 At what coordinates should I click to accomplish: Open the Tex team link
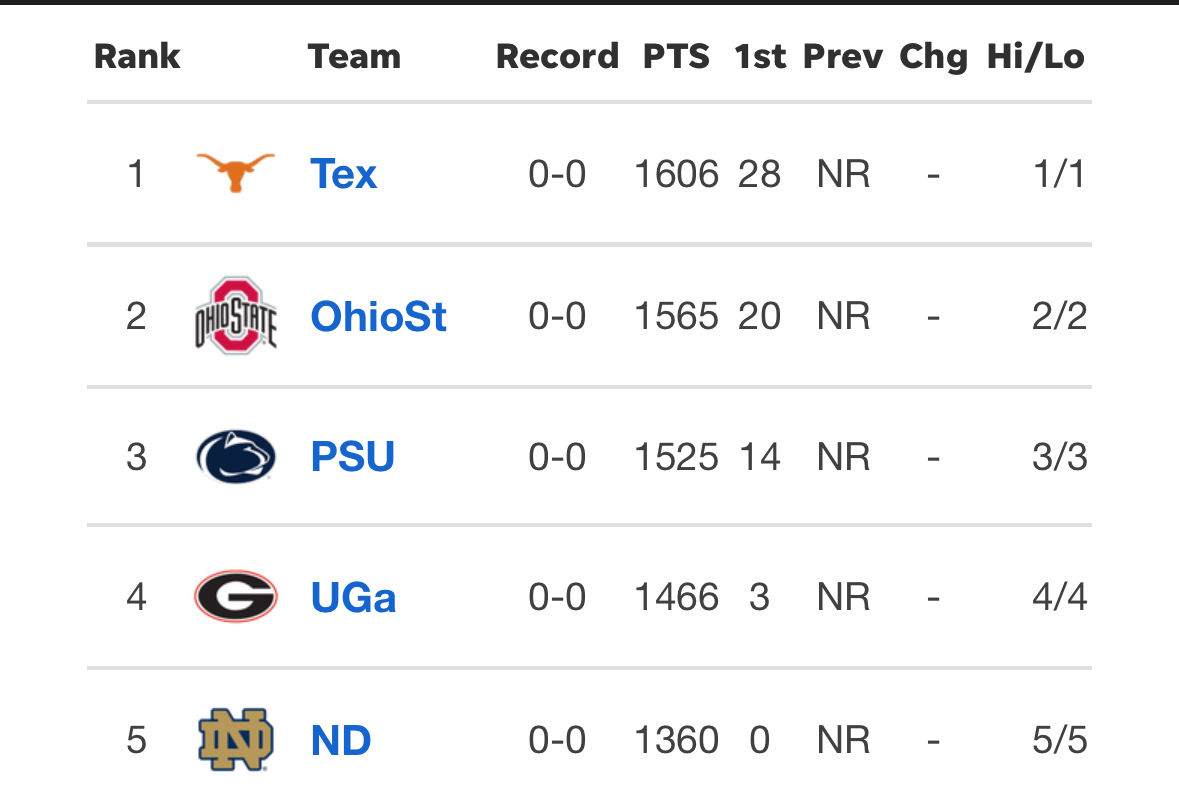coord(343,174)
